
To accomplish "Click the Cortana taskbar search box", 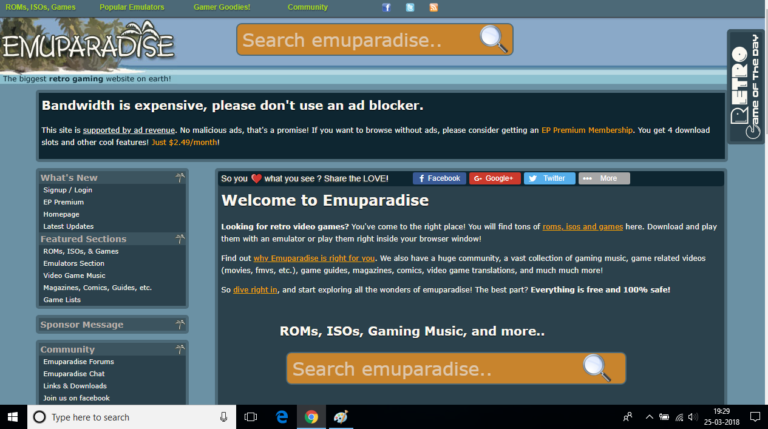I will (131, 417).
